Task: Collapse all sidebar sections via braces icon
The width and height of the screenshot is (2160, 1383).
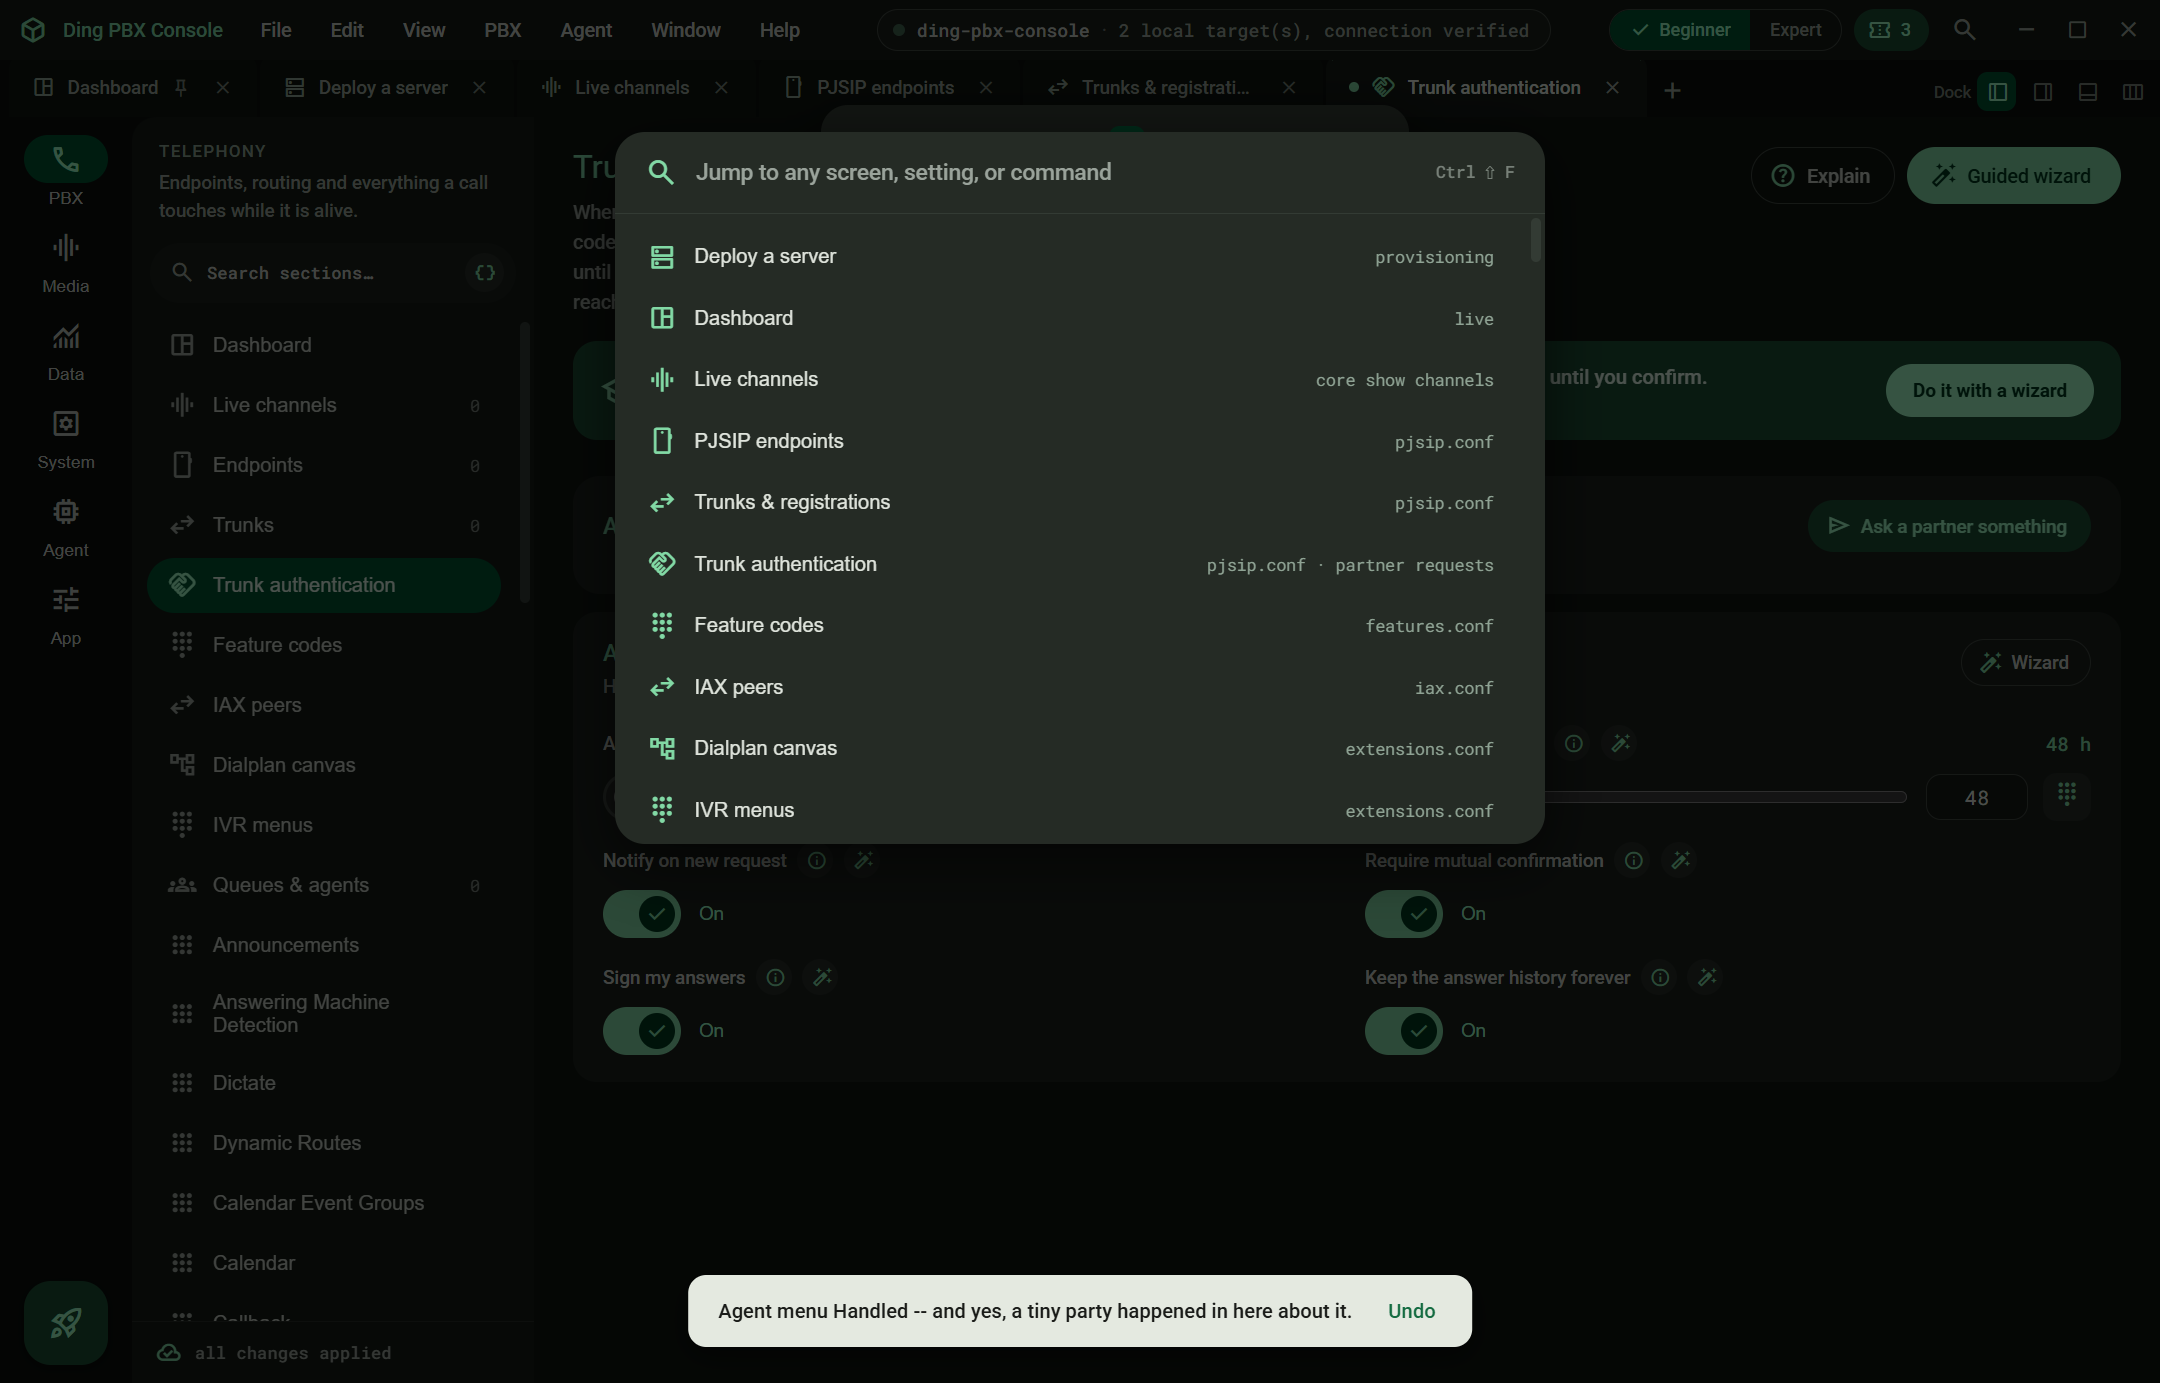Action: coord(485,273)
